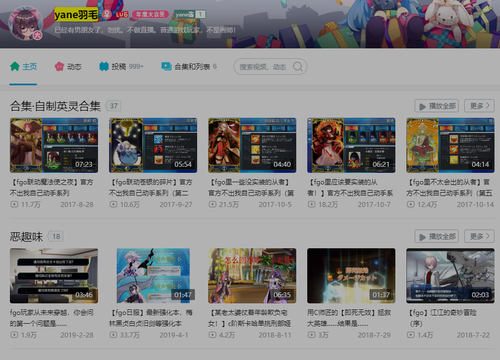The image size is (500, 360).
Task: Click the date 2017-8-28
Action: click(77, 204)
